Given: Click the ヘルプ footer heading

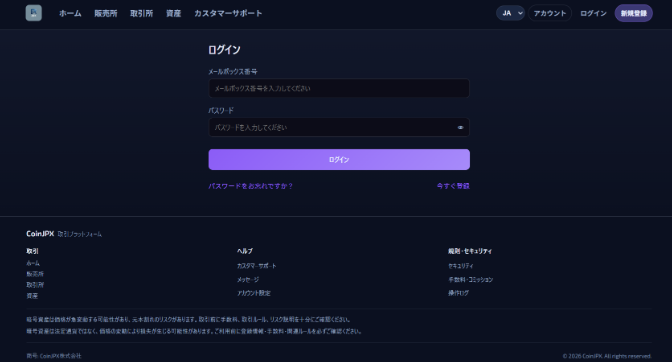Looking at the screenshot, I should [245, 251].
